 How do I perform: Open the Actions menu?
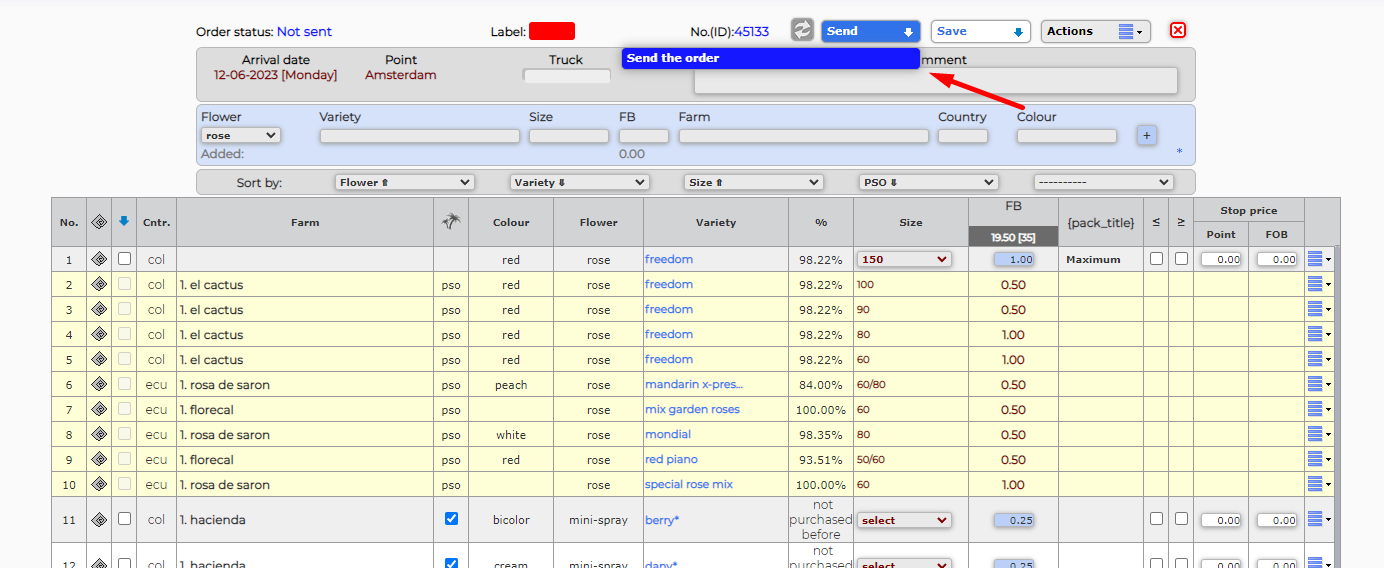1095,31
